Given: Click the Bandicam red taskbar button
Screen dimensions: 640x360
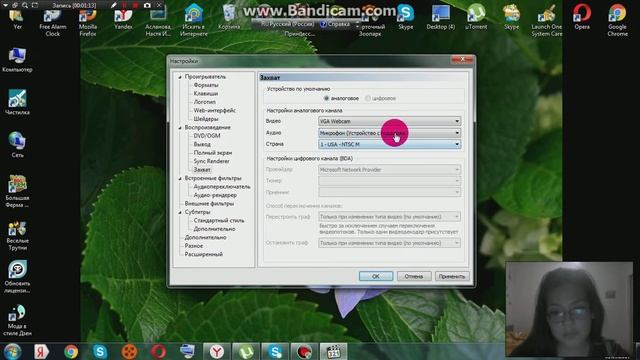Looking at the screenshot, I should pyautogui.click(x=304, y=351).
